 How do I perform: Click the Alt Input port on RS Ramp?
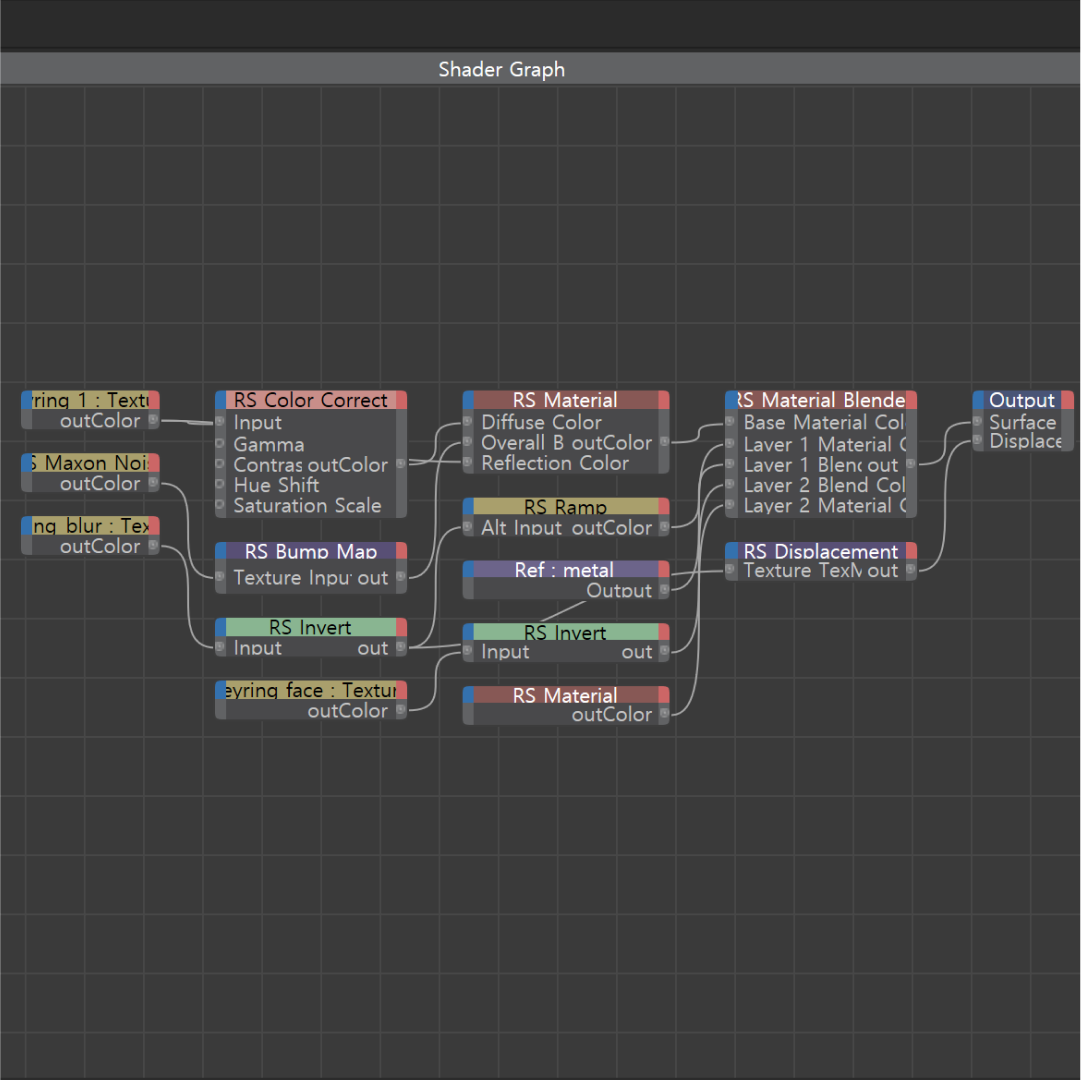(467, 527)
